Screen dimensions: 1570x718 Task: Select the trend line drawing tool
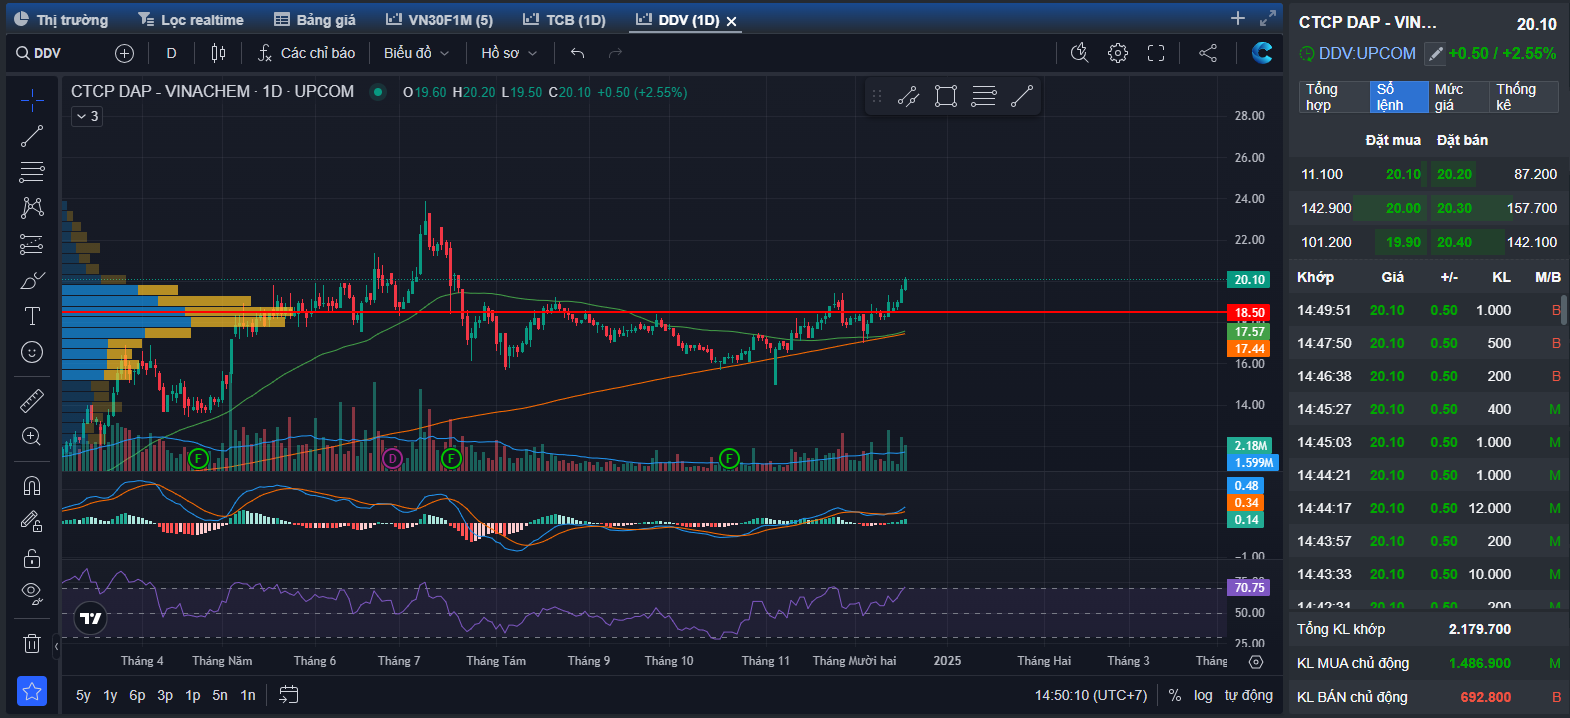click(32, 136)
